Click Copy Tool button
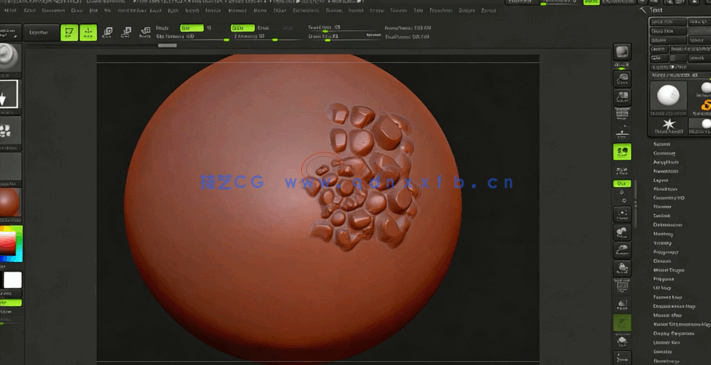Image resolution: width=711 pixels, height=365 pixels. (668, 31)
